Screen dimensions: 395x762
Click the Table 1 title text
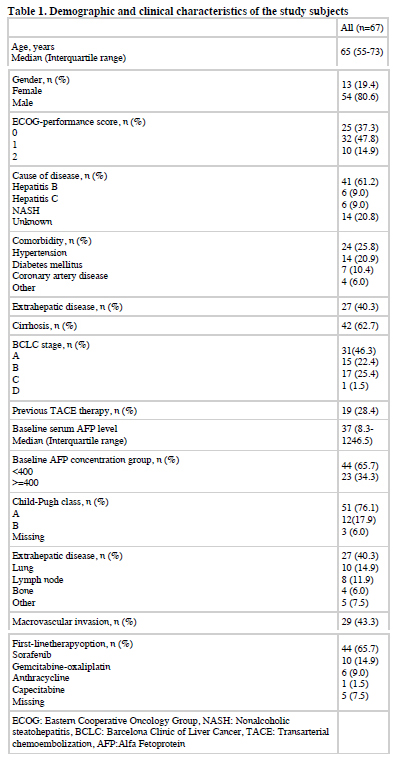click(178, 10)
